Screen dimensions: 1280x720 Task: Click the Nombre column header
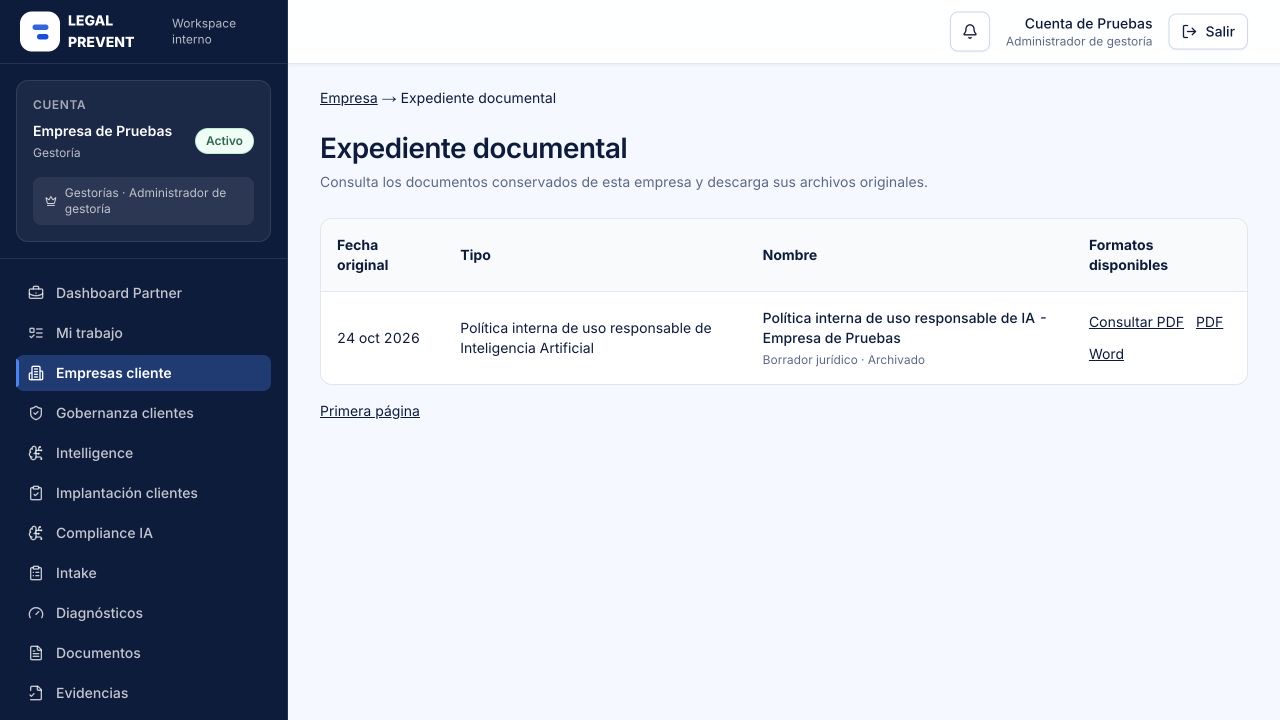[x=790, y=255]
